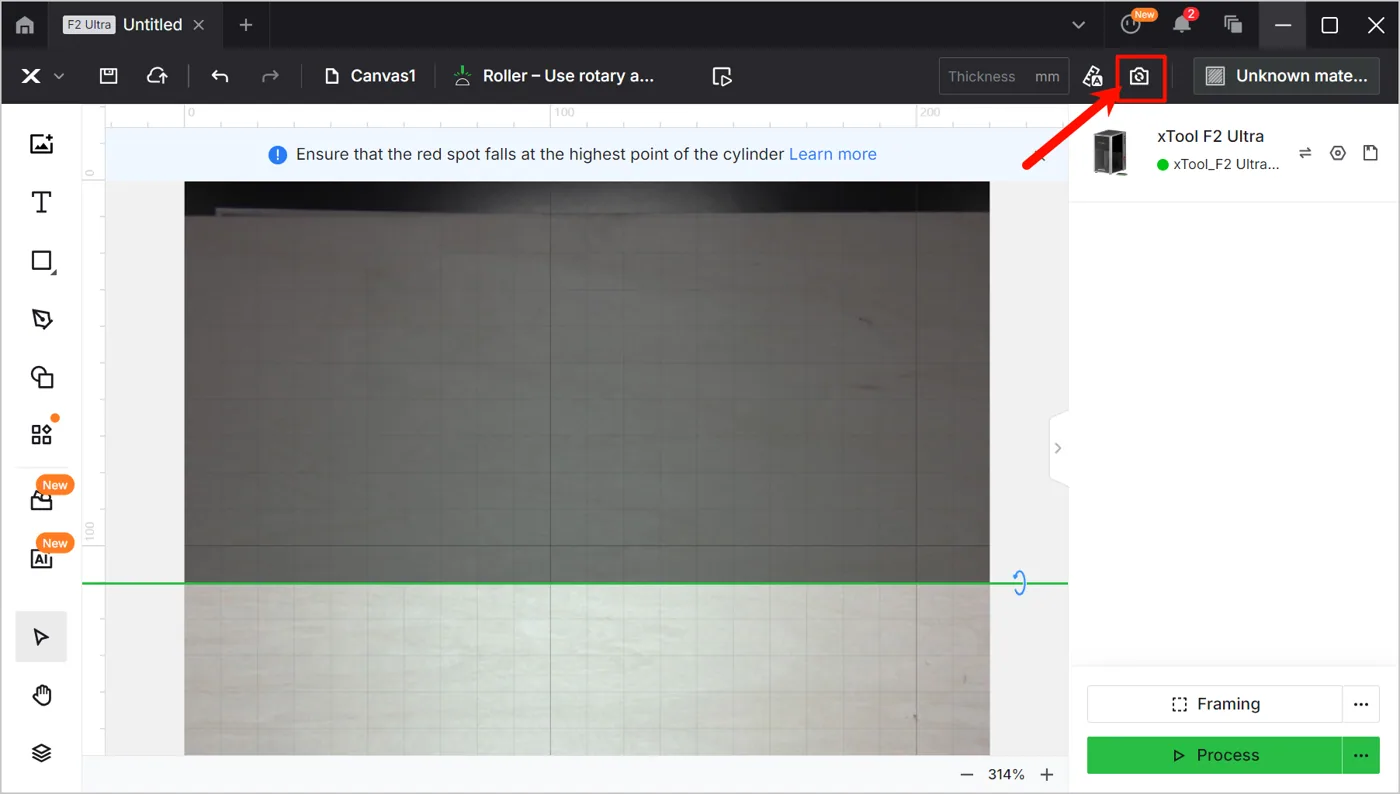This screenshot has height=794, width=1400.
Task: Open the device file storage icon
Action: pos(1370,153)
